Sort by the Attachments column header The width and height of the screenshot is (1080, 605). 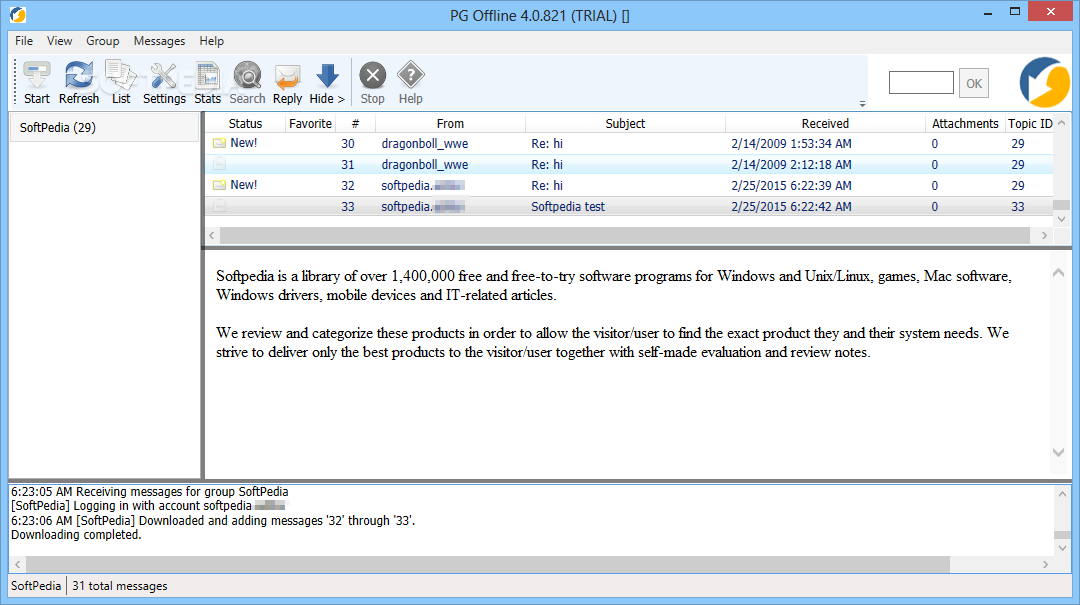pyautogui.click(x=965, y=123)
